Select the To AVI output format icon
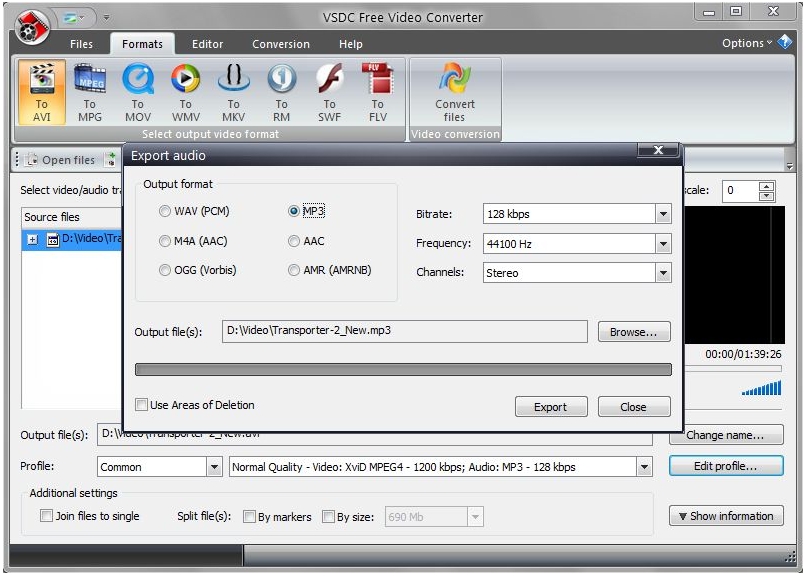The image size is (806, 578). point(40,93)
